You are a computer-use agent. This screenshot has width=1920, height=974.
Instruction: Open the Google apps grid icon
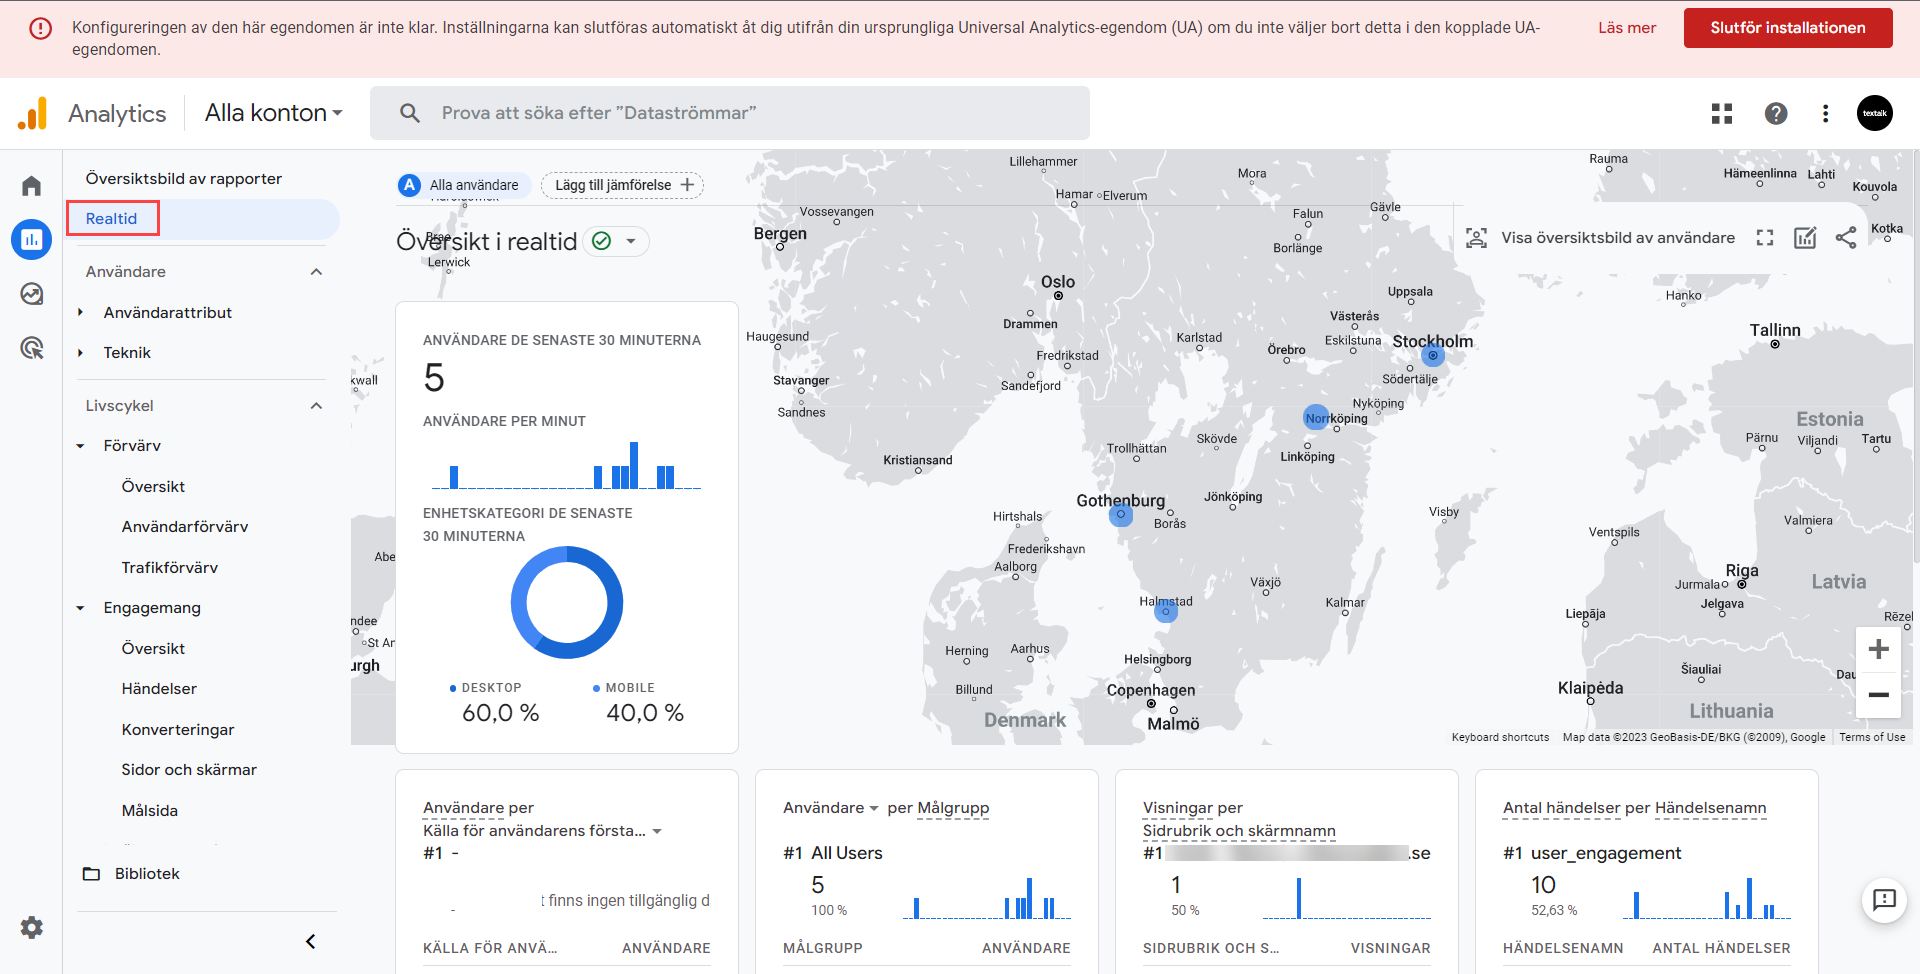point(1721,114)
